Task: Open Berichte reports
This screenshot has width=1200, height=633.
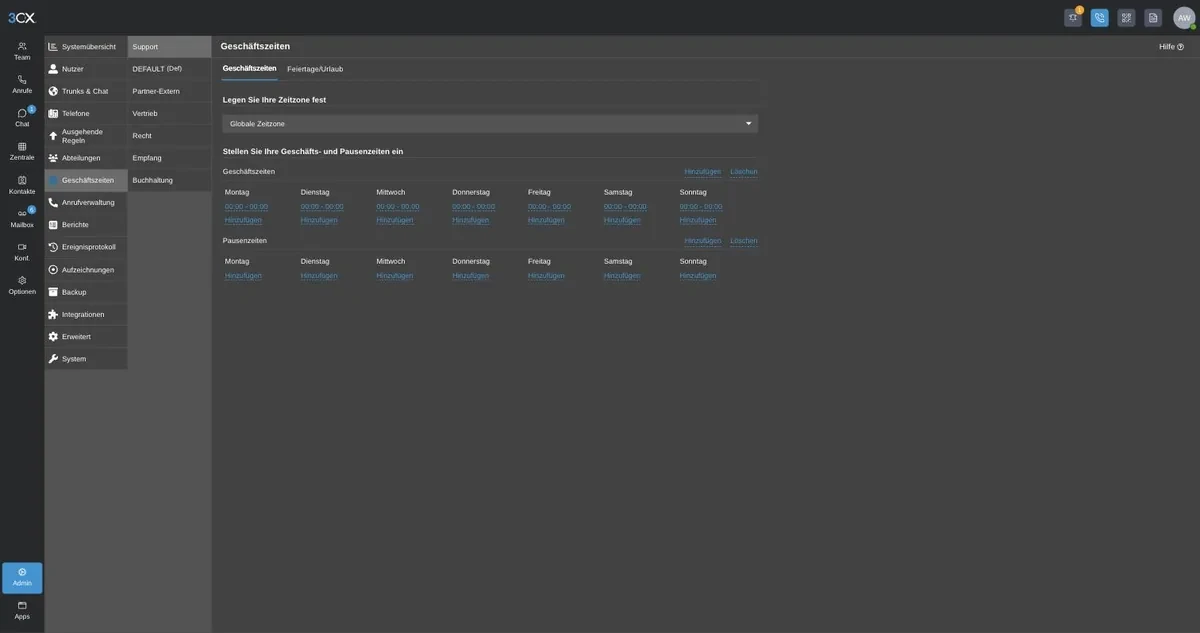Action: [x=86, y=225]
